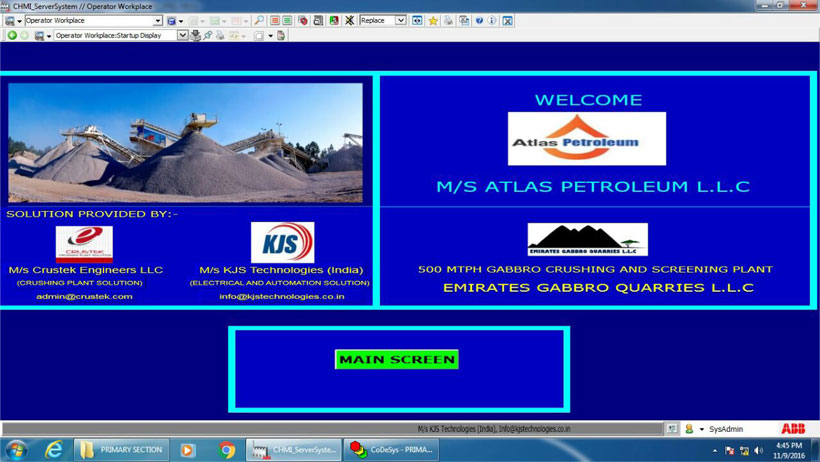Click the information 'i' icon
The width and height of the screenshot is (820, 462).
(492, 20)
